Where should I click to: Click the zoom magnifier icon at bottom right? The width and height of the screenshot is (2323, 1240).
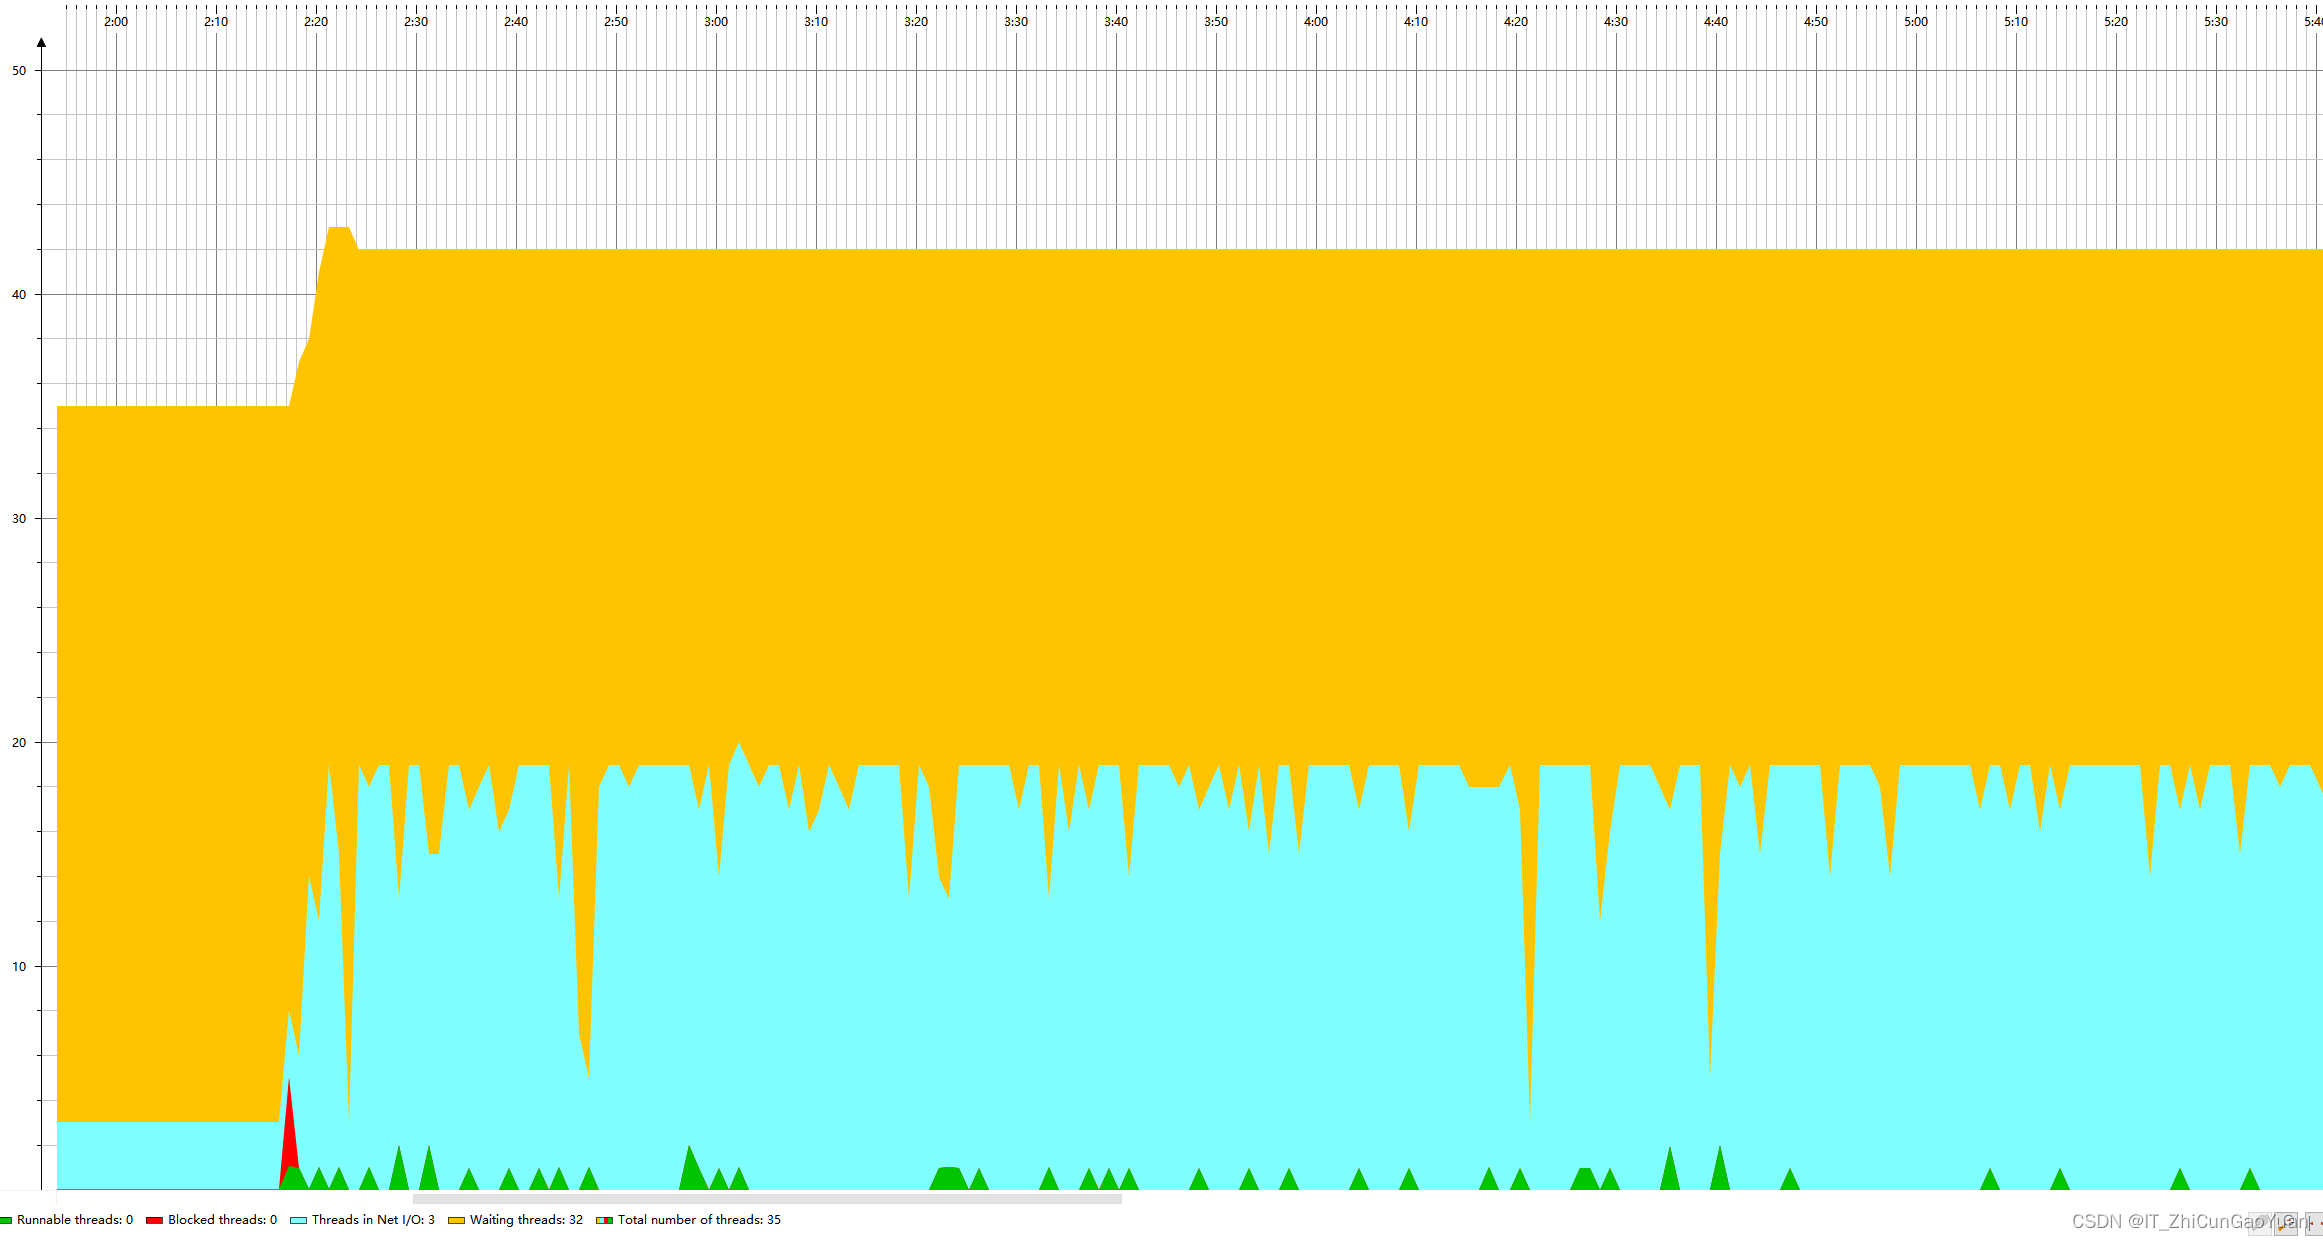[2286, 1224]
